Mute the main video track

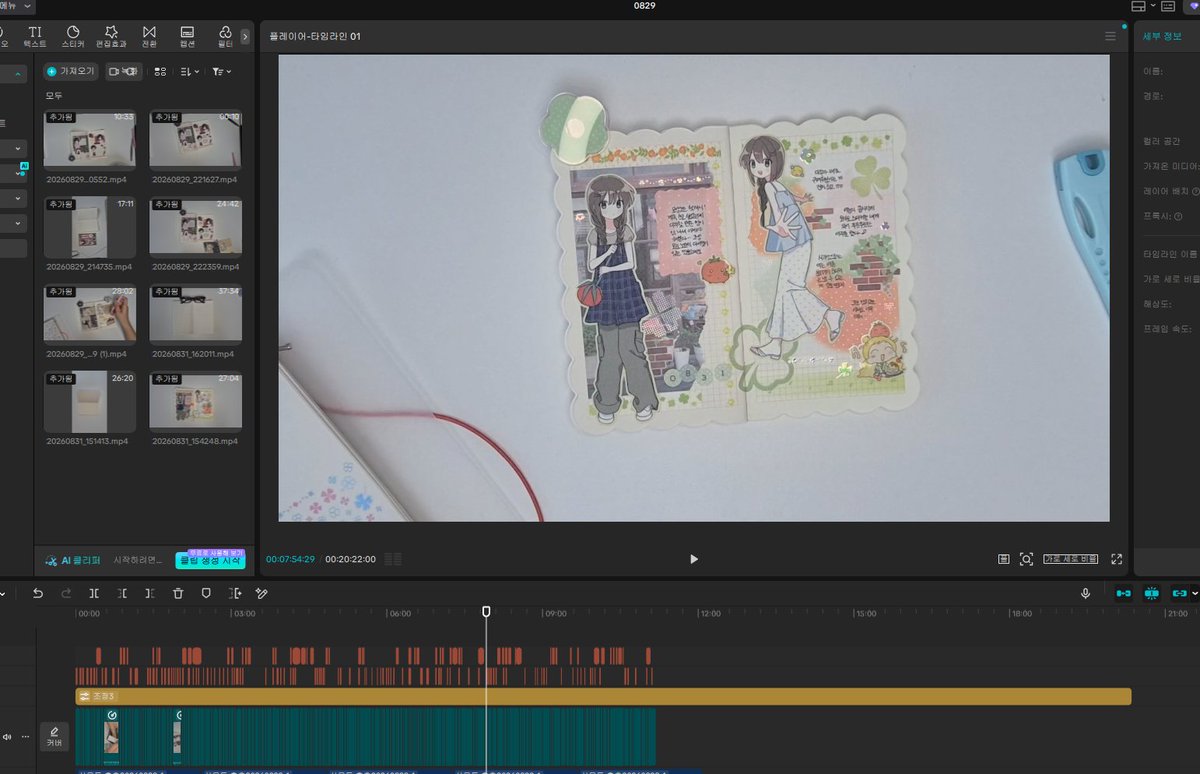point(8,737)
